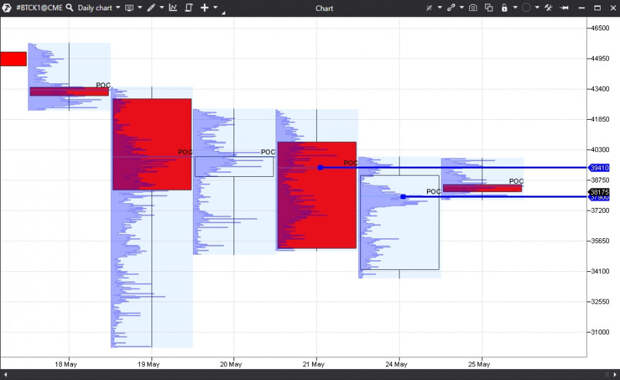Click POC label on 20 May profile
The image size is (620, 380).
[268, 152]
